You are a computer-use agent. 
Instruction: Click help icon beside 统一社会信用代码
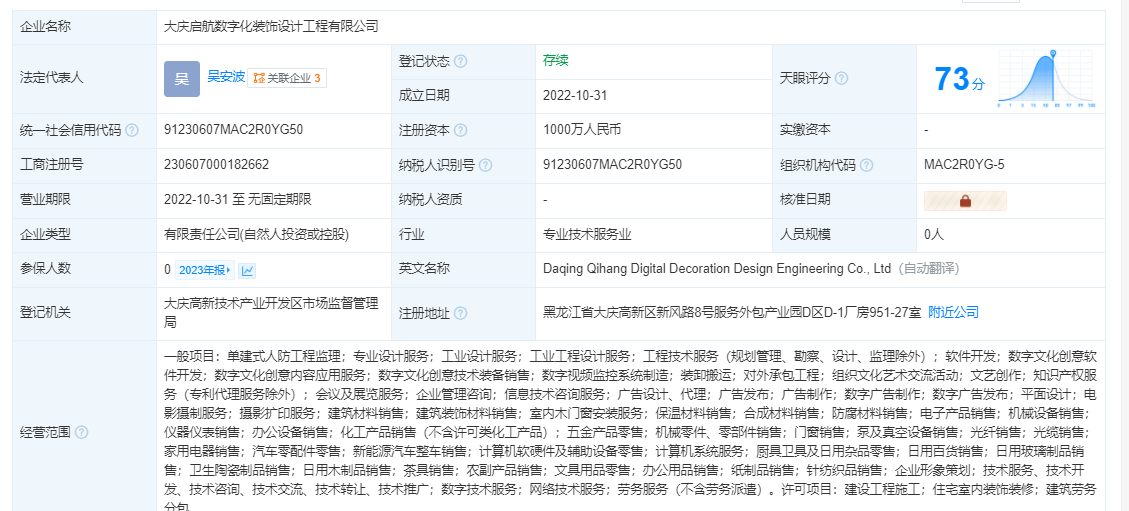pos(132,130)
